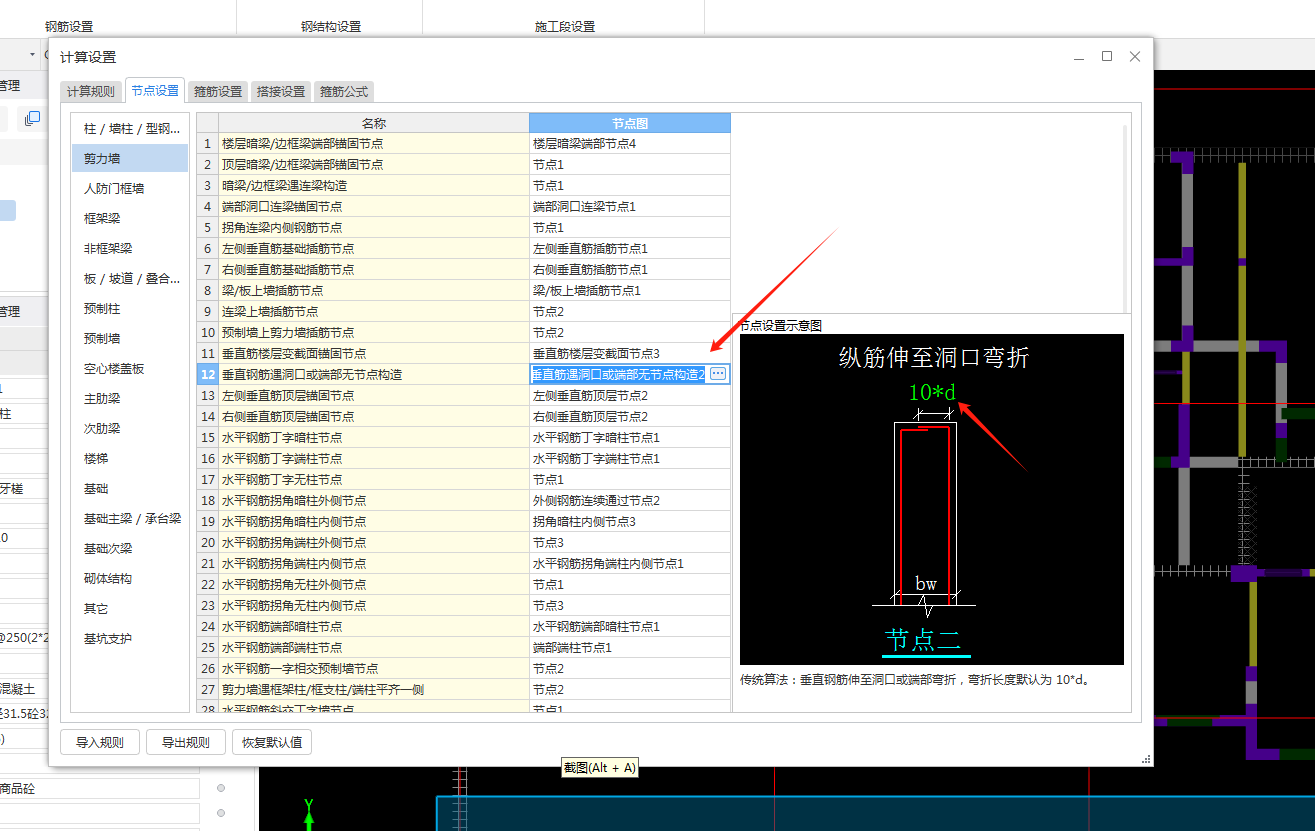The width and height of the screenshot is (1315, 831).
Task: Select 基础次梁 category
Action: (130, 548)
